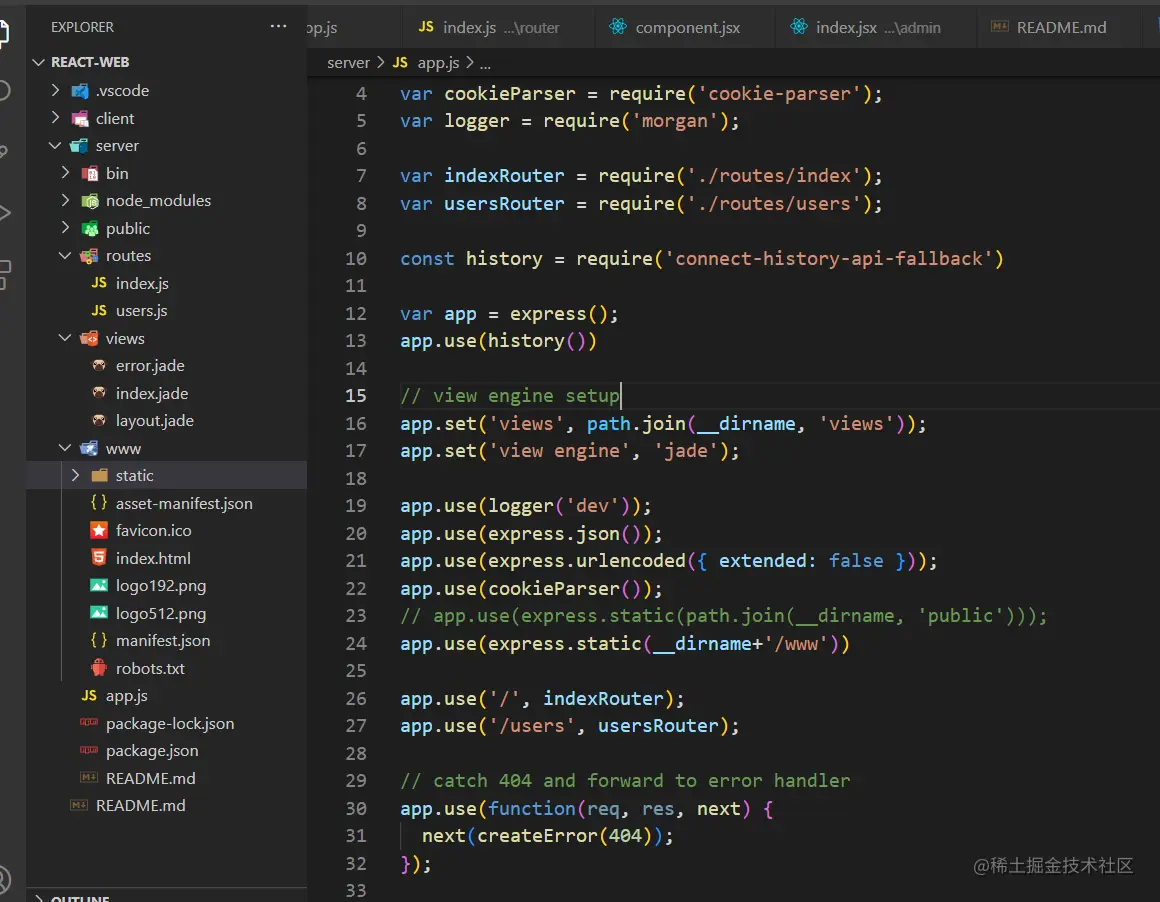Click the braces icon of asset-manifest.json
Image resolution: width=1160 pixels, height=902 pixels.
point(99,502)
